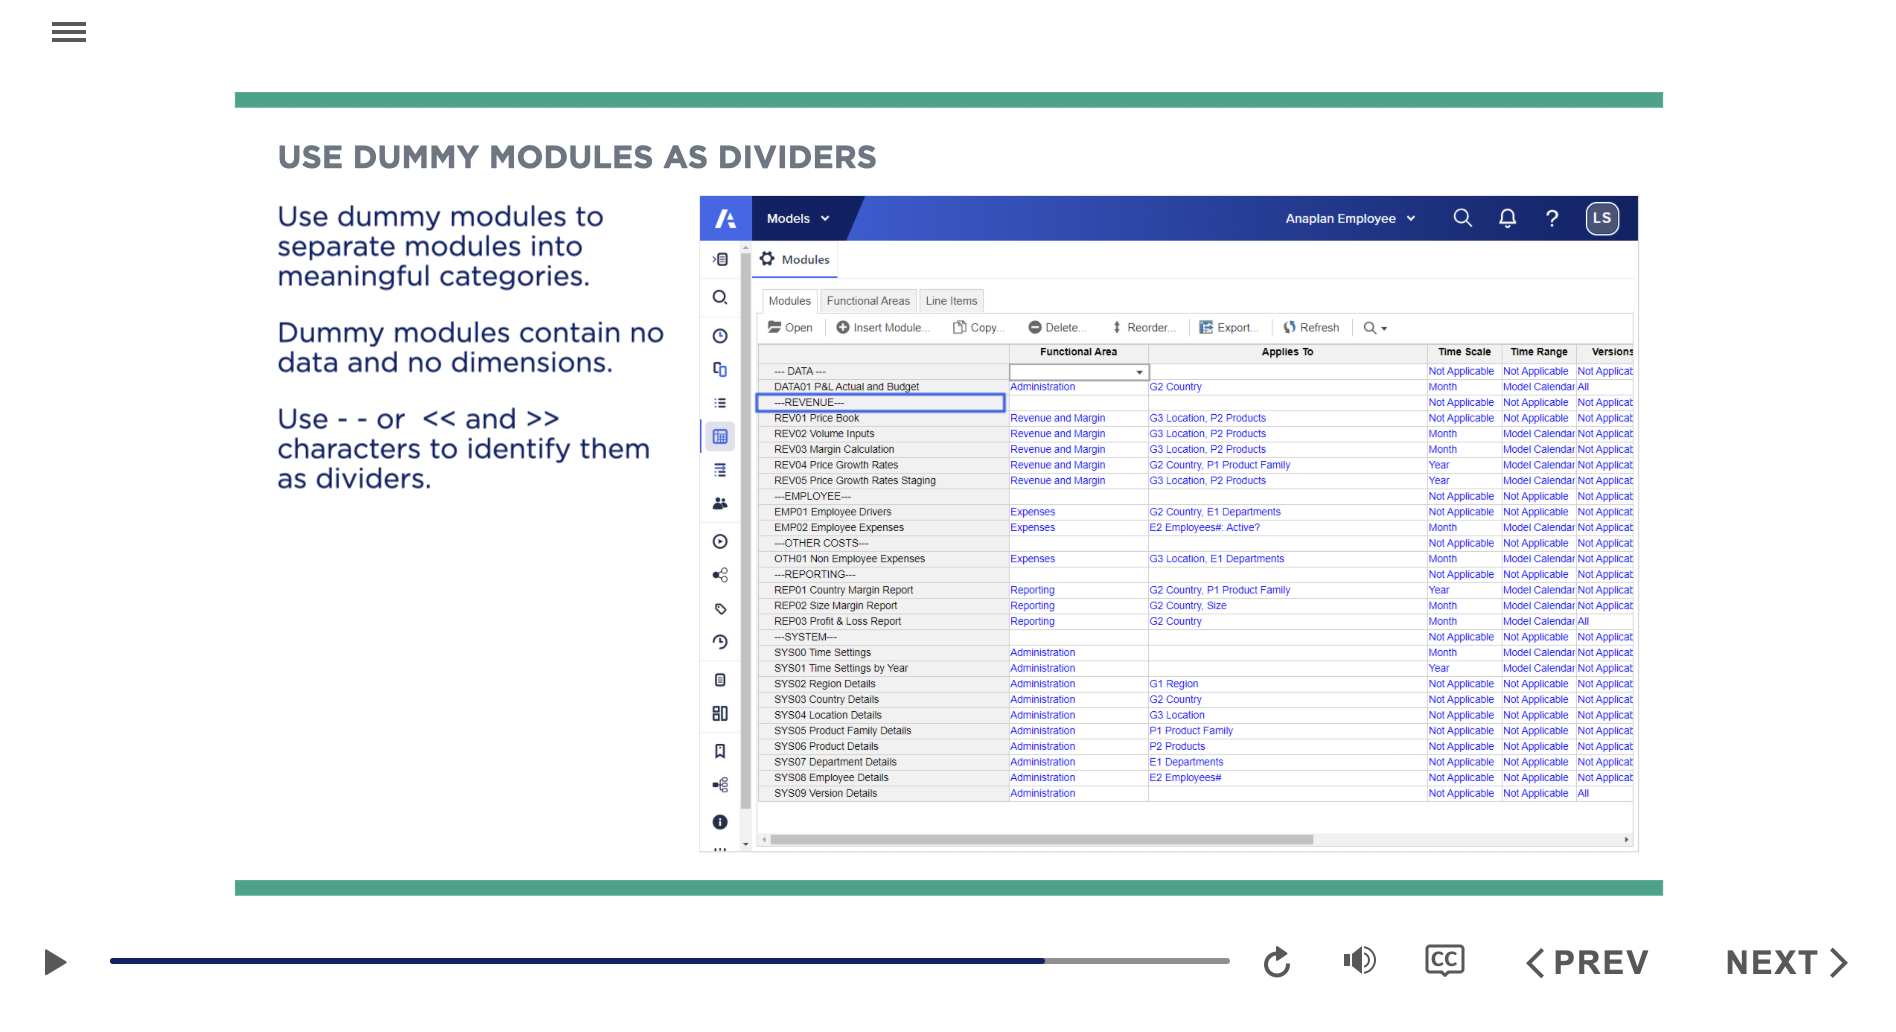Click the Export toolbar button
Screen dimensions: 1896x1032
[x=1229, y=328]
